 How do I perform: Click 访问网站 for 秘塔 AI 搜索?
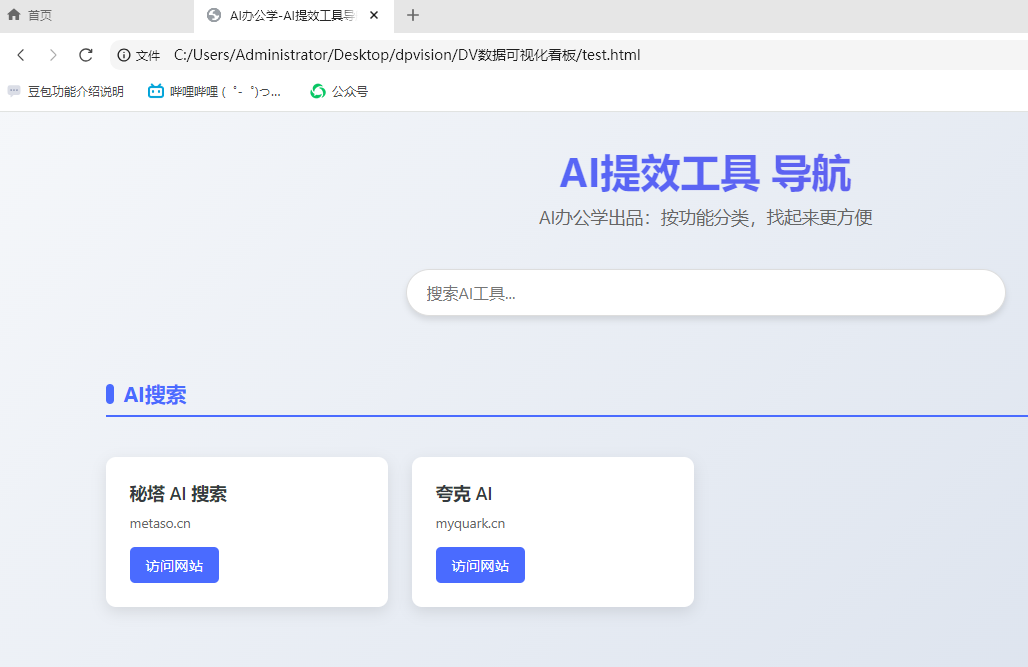[x=174, y=565]
